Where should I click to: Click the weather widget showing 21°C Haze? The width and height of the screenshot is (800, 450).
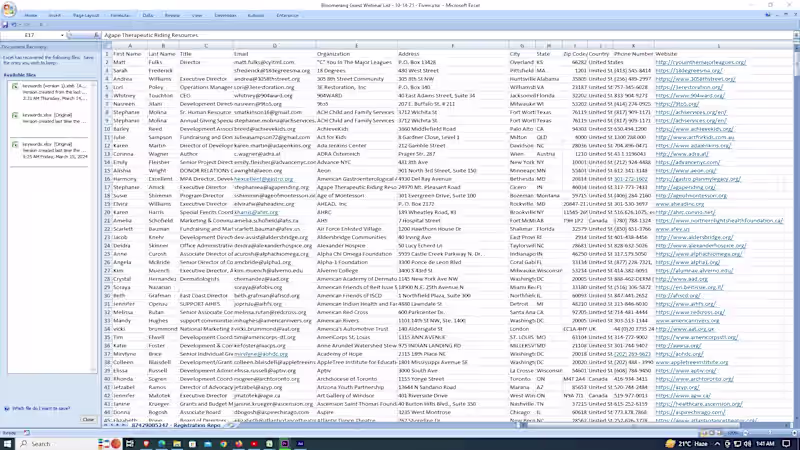(x=687, y=444)
